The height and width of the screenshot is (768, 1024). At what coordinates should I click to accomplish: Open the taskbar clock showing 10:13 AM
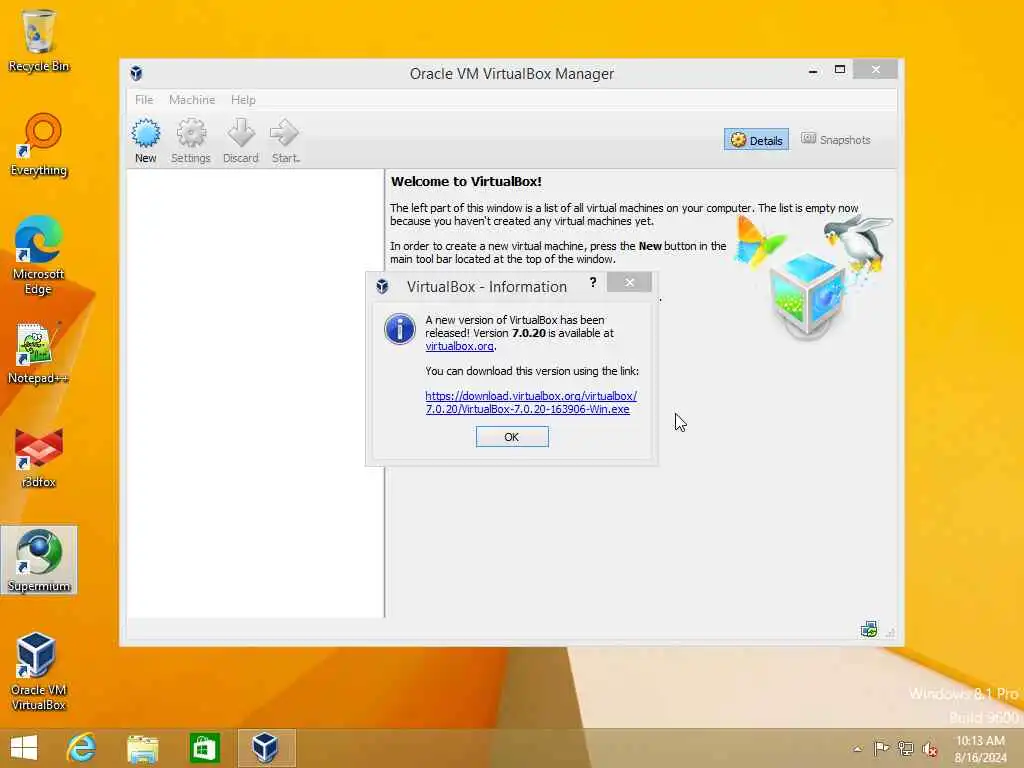980,749
